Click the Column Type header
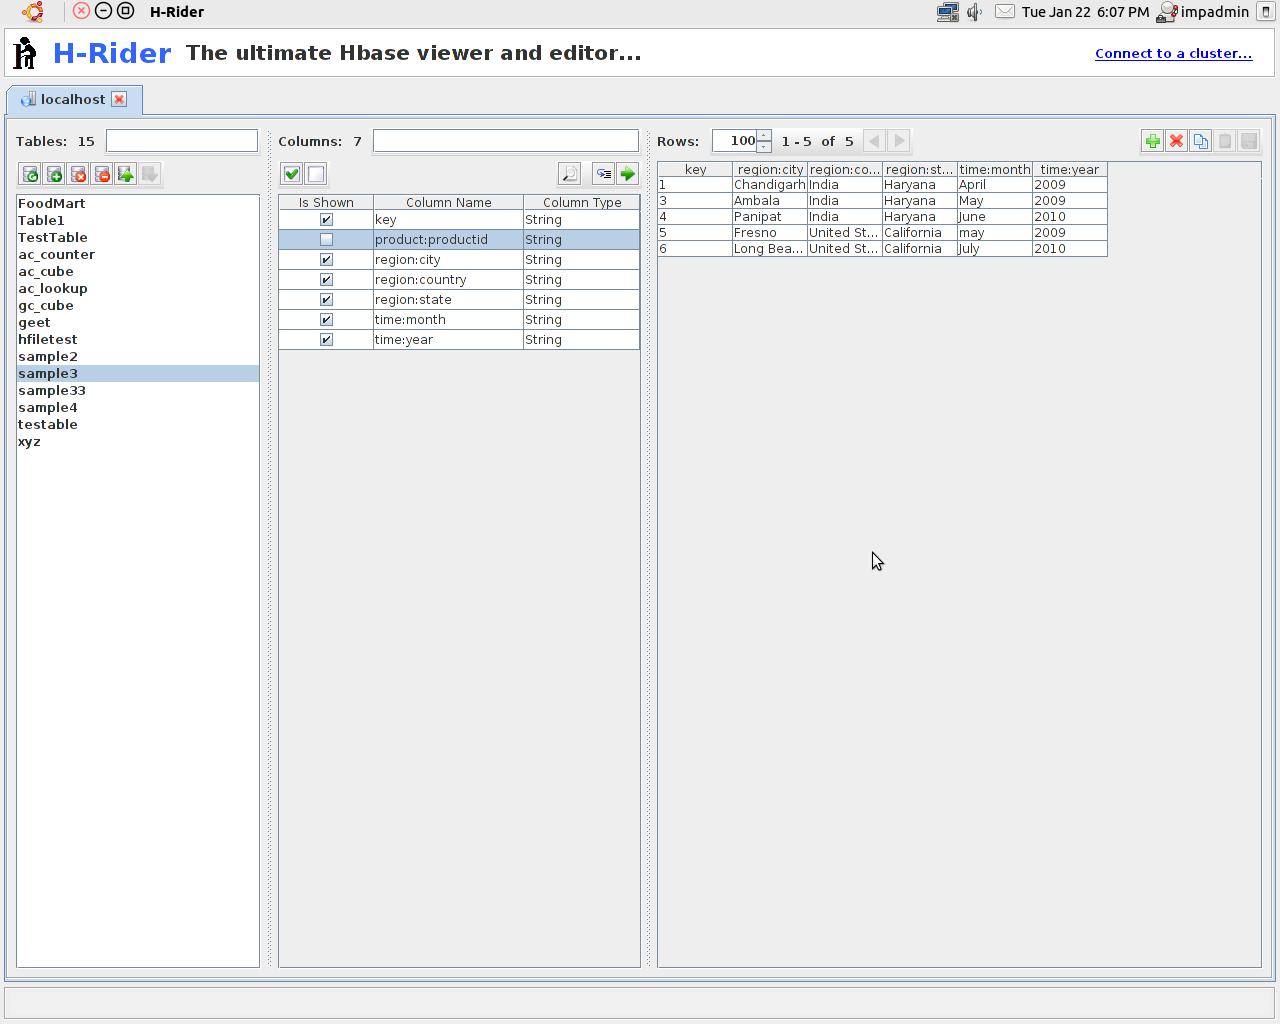 tap(582, 202)
